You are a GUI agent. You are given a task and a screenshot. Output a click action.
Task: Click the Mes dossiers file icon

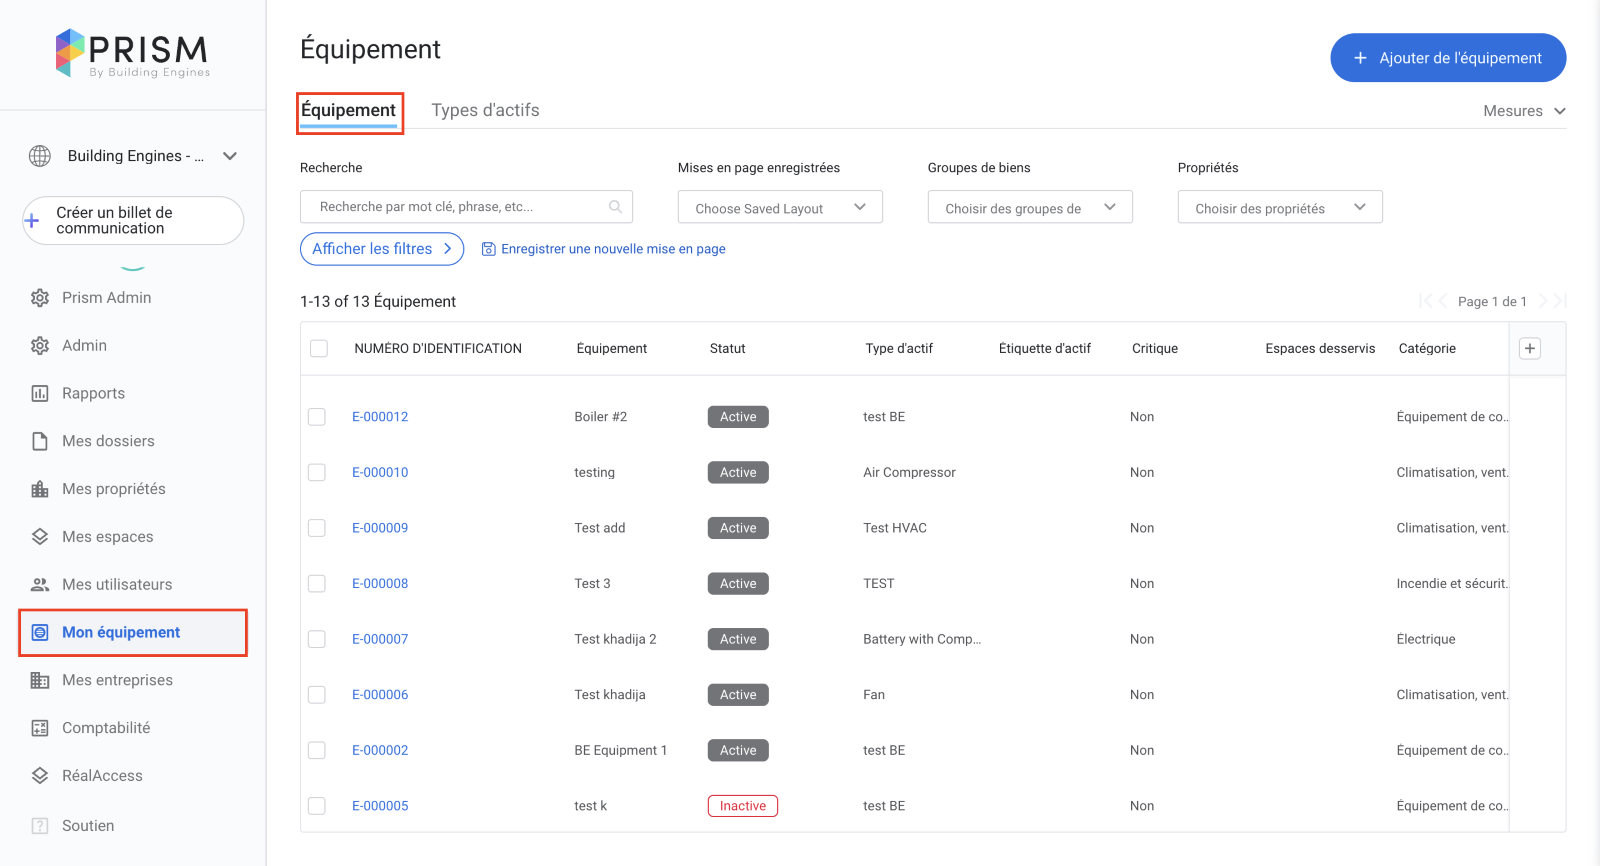[x=40, y=441]
